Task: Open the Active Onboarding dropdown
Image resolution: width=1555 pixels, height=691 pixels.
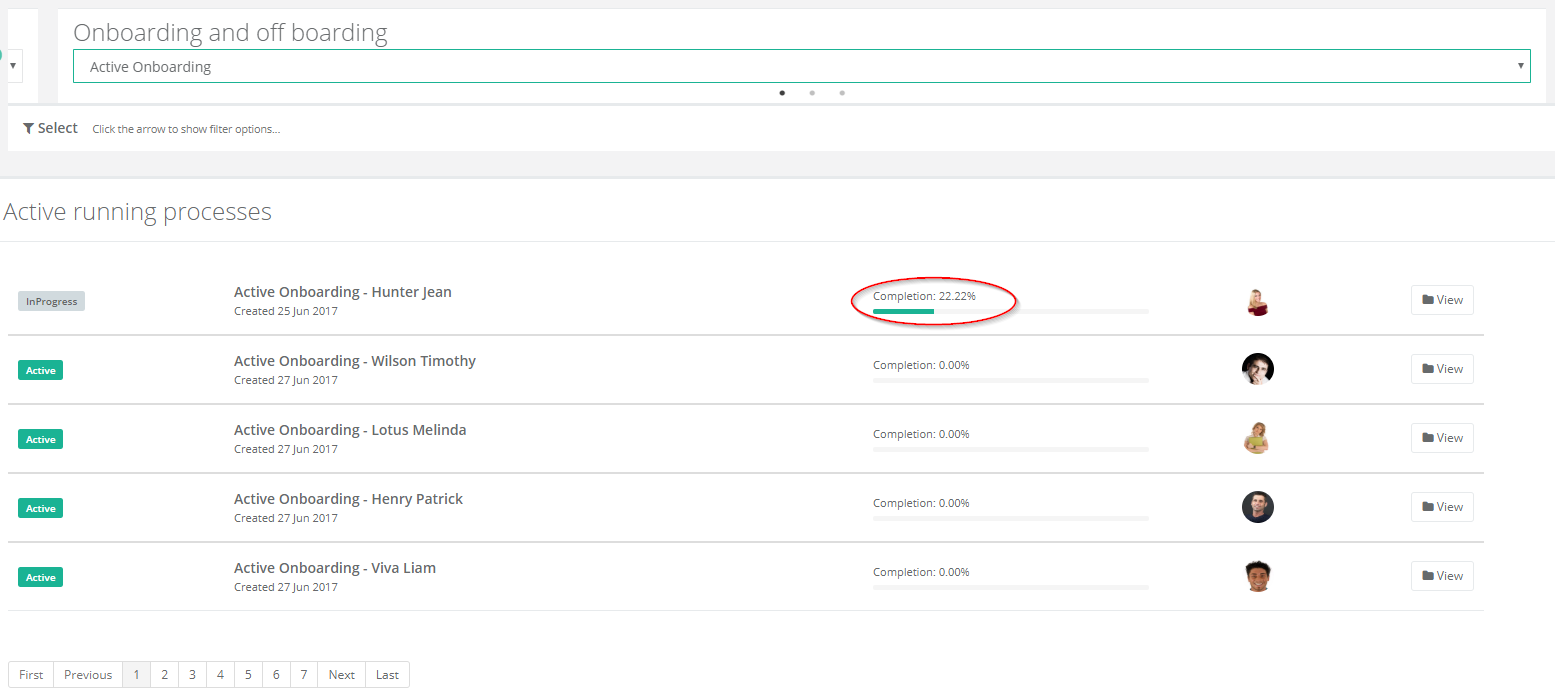Action: pyautogui.click(x=801, y=66)
